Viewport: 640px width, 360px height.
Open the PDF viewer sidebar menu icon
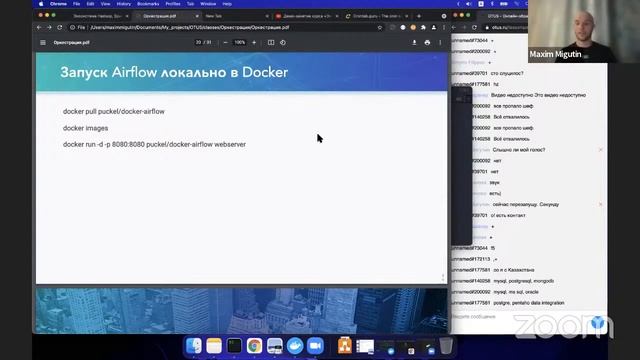click(43, 42)
